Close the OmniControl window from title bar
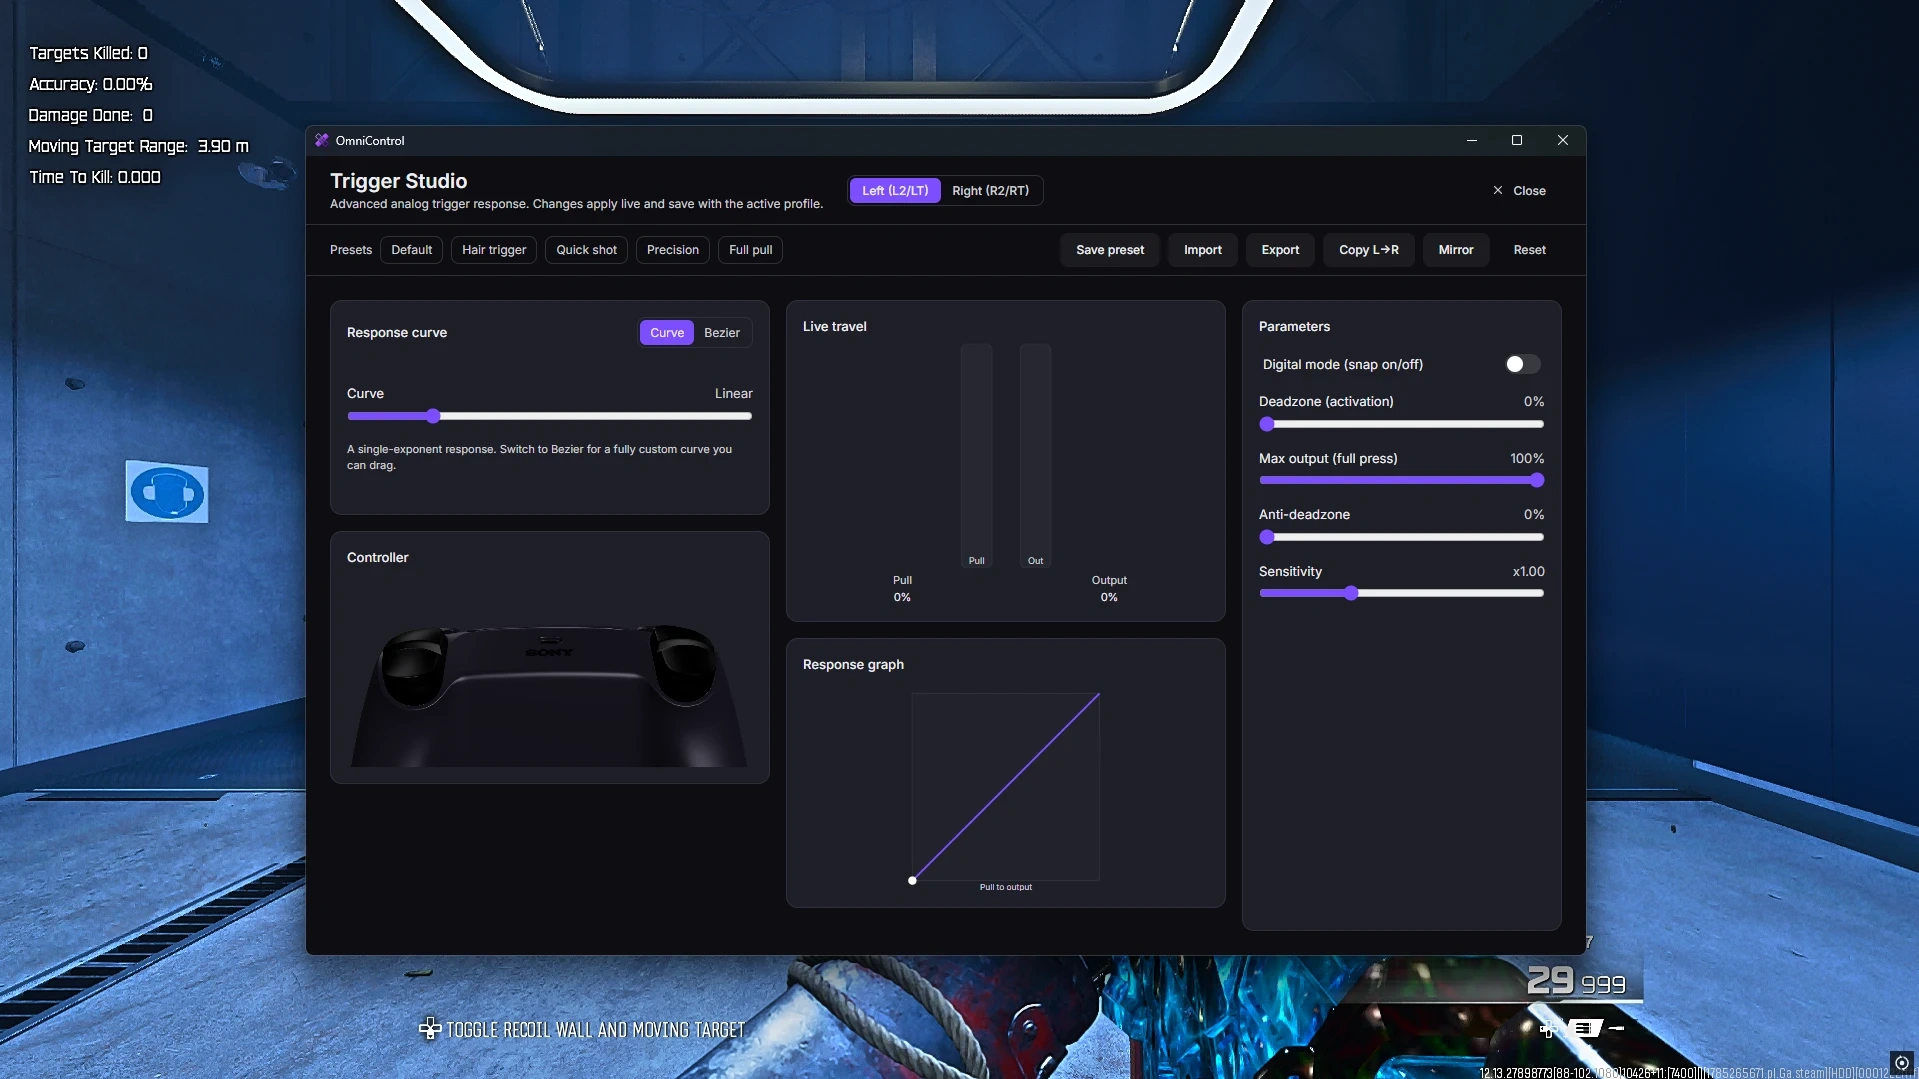This screenshot has width=1919, height=1079. point(1563,141)
